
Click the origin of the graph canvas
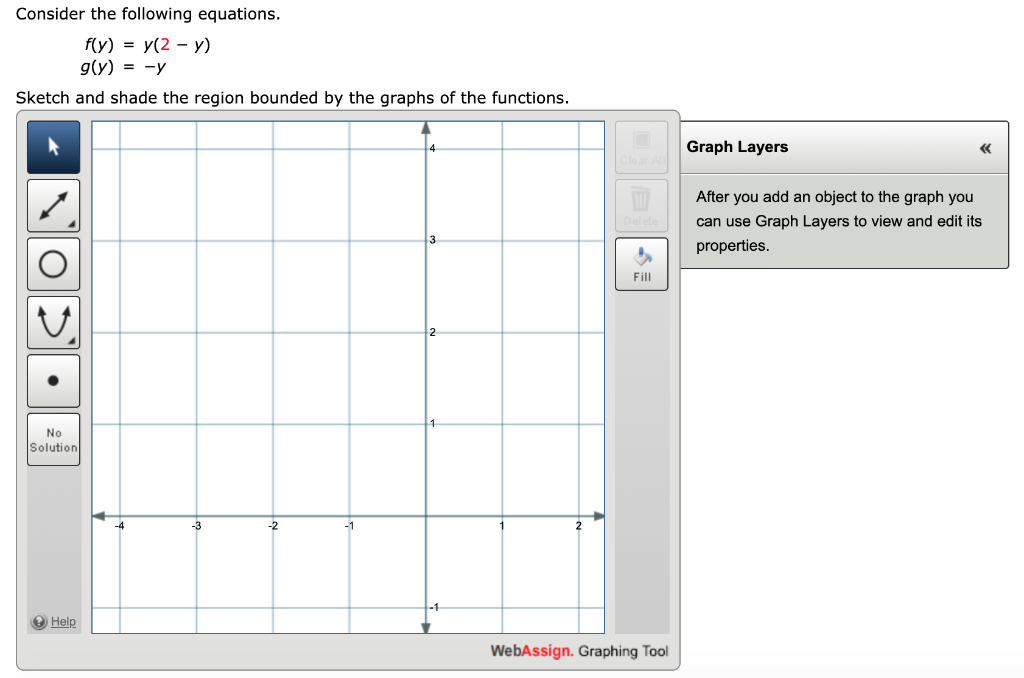[425, 517]
